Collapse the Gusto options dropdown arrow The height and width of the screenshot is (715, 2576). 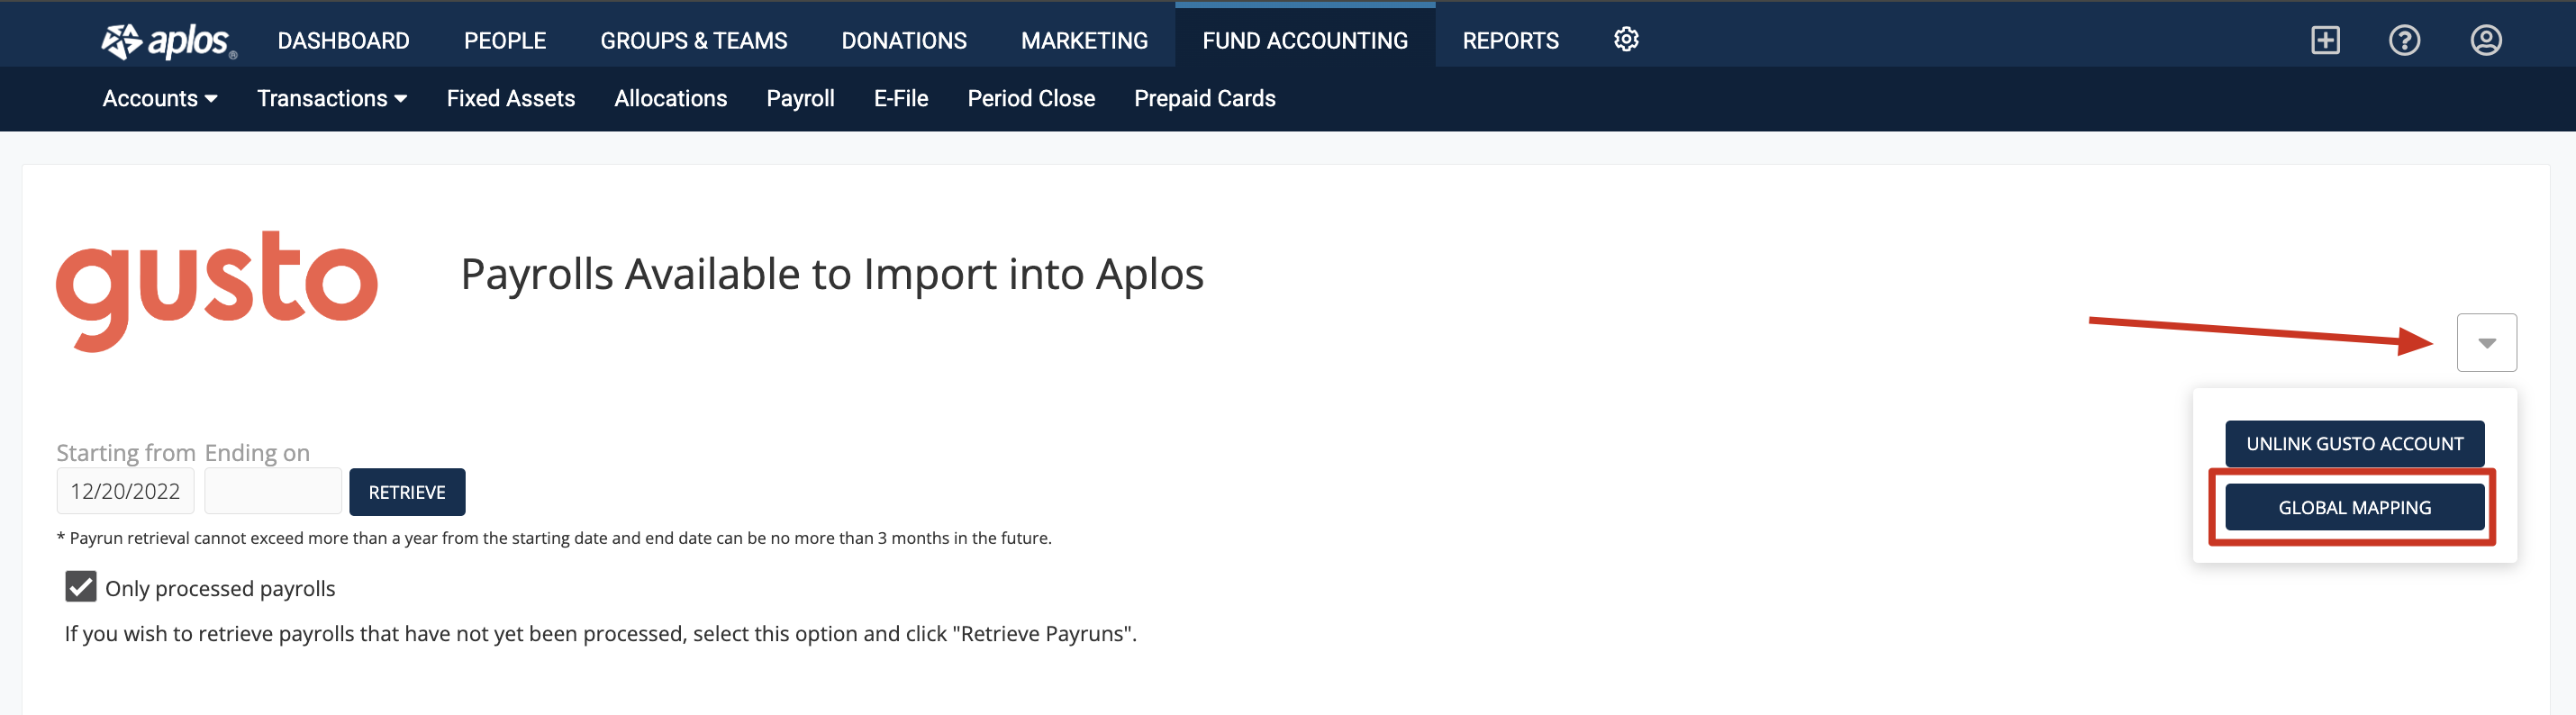click(x=2486, y=343)
